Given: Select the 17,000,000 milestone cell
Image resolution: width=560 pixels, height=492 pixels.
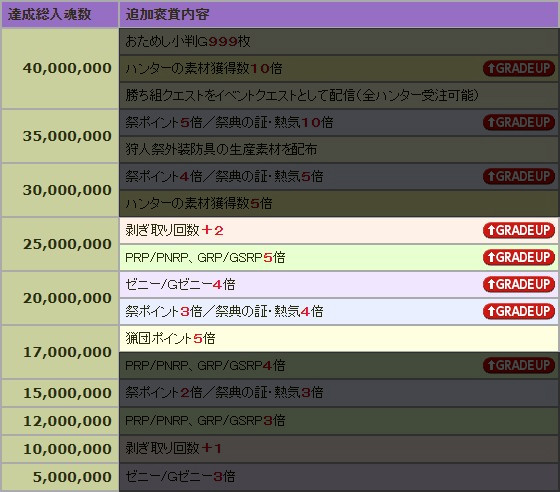Looking at the screenshot, I should click(60, 352).
